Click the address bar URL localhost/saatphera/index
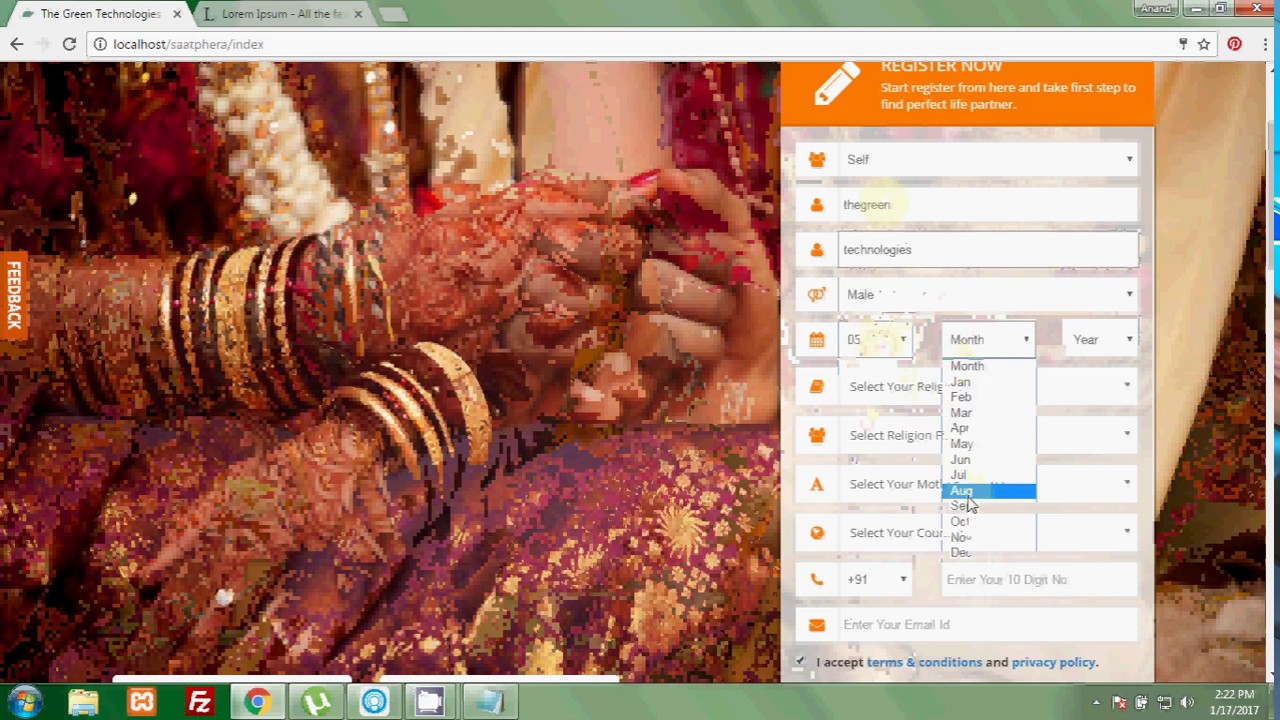Image resolution: width=1280 pixels, height=720 pixels. pos(188,44)
